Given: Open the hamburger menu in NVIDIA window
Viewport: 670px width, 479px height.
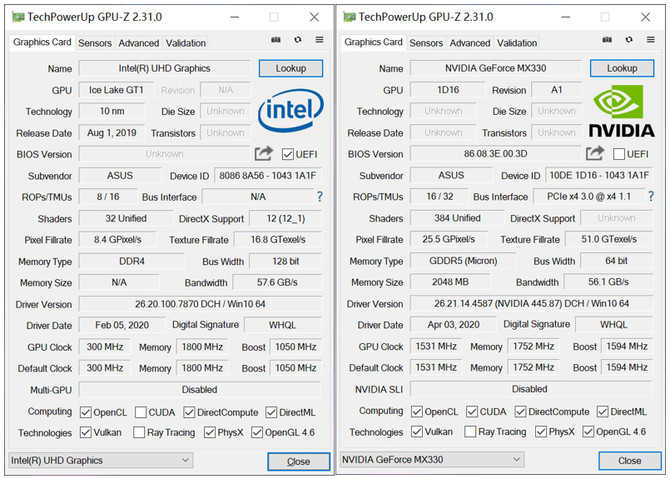Looking at the screenshot, I should point(650,40).
